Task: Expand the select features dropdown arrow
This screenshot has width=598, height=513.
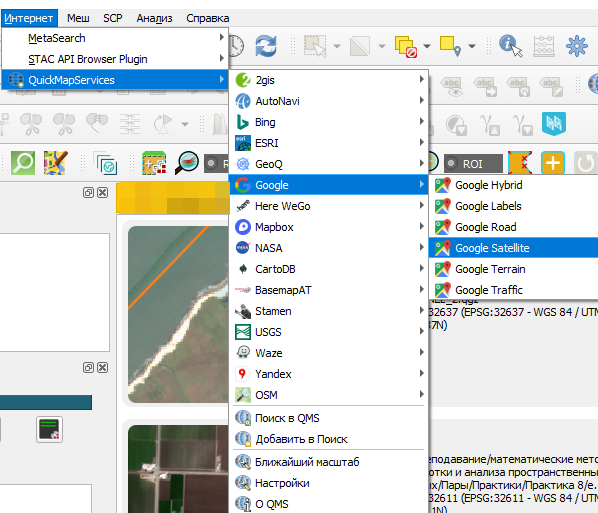Action: [337, 46]
